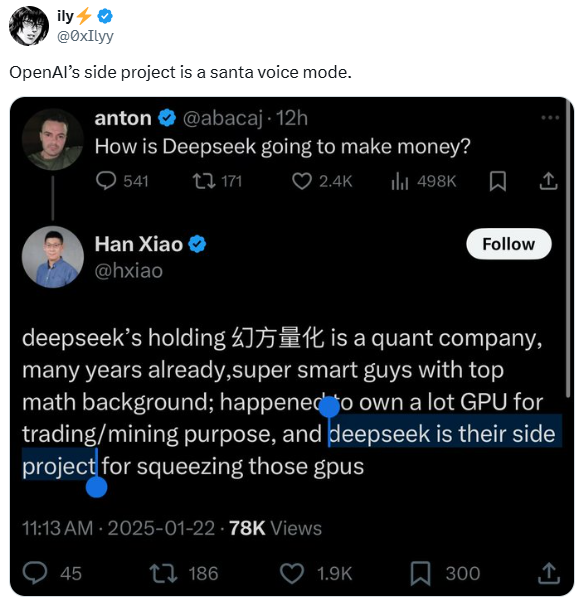Click the scrollbar on the quoted screenshot
Viewport: 579px width, 607px height.
(568, 248)
